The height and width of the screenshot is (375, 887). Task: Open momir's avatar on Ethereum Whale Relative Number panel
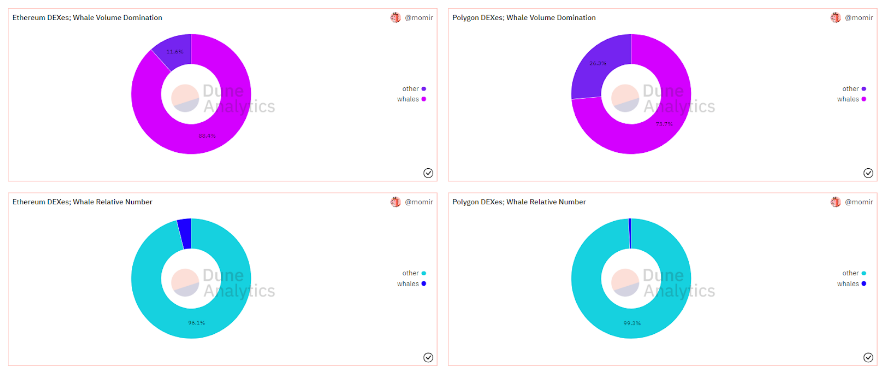tap(395, 202)
